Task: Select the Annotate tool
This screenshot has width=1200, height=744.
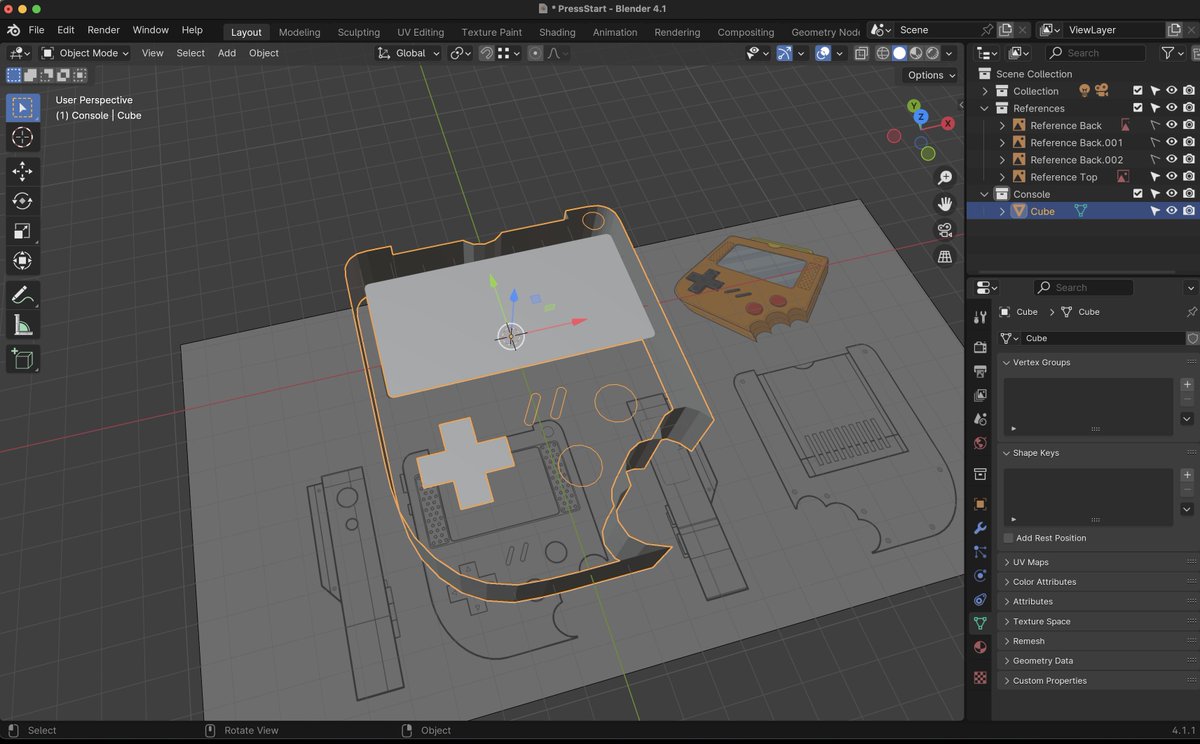Action: (22, 295)
